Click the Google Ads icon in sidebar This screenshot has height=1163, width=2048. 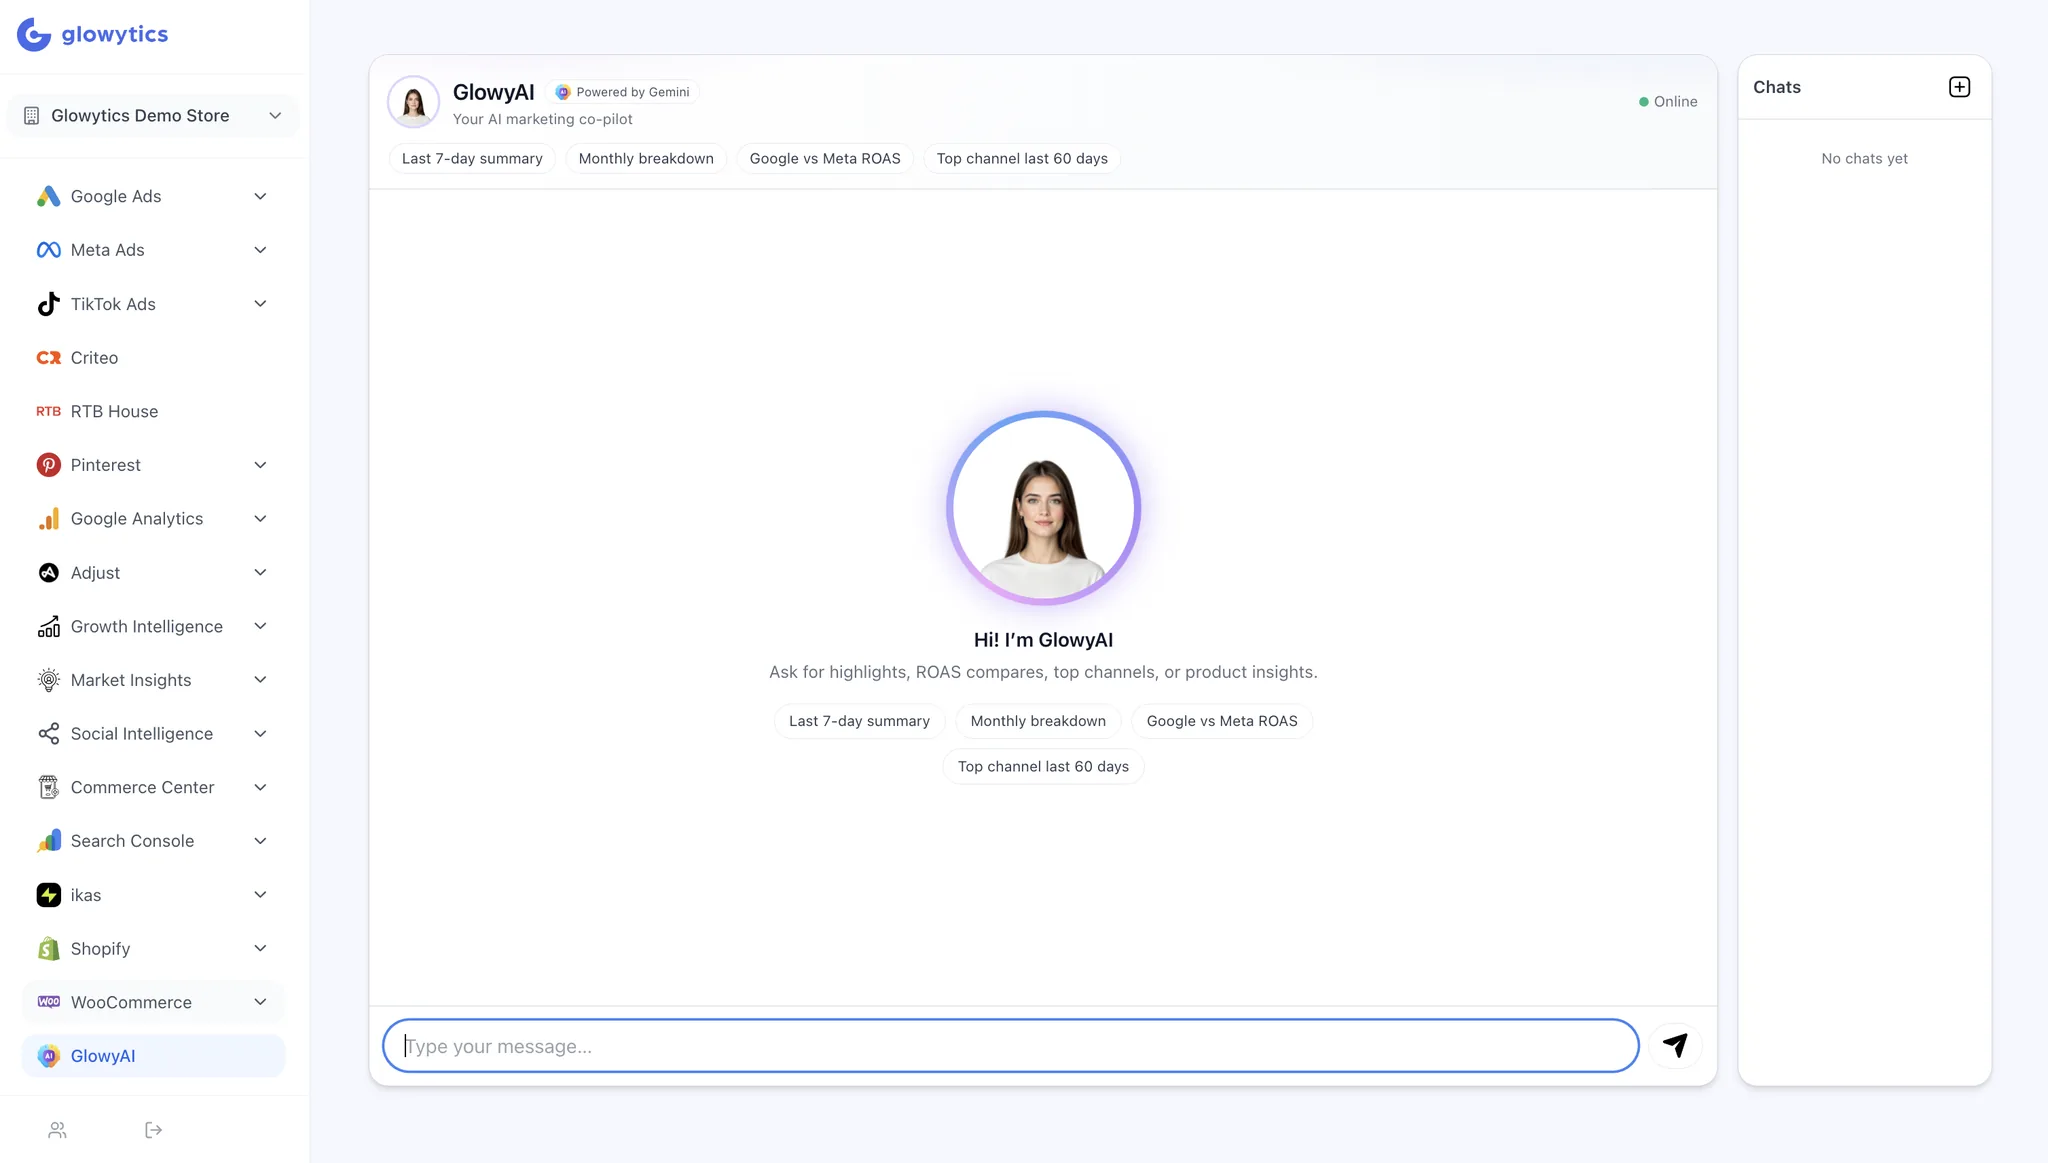(48, 196)
